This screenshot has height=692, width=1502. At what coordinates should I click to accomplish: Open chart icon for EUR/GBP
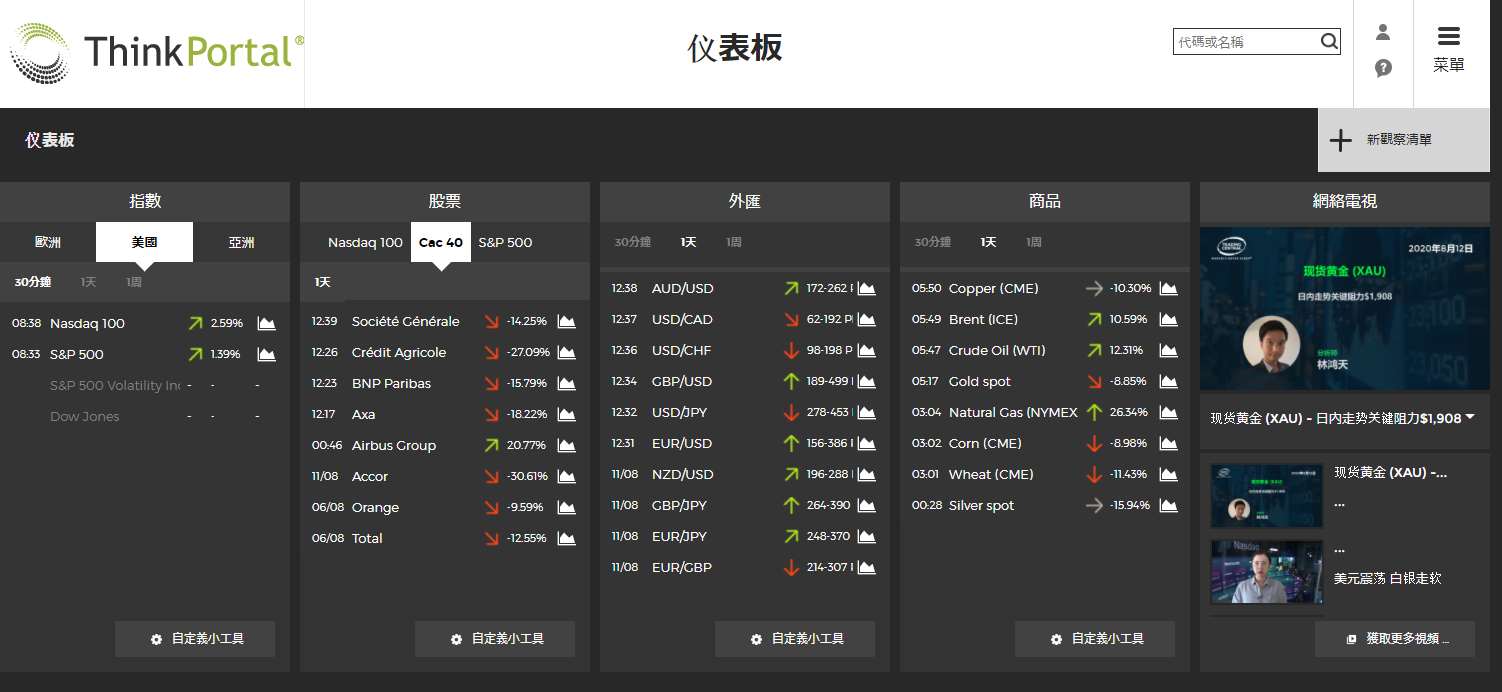click(x=866, y=567)
